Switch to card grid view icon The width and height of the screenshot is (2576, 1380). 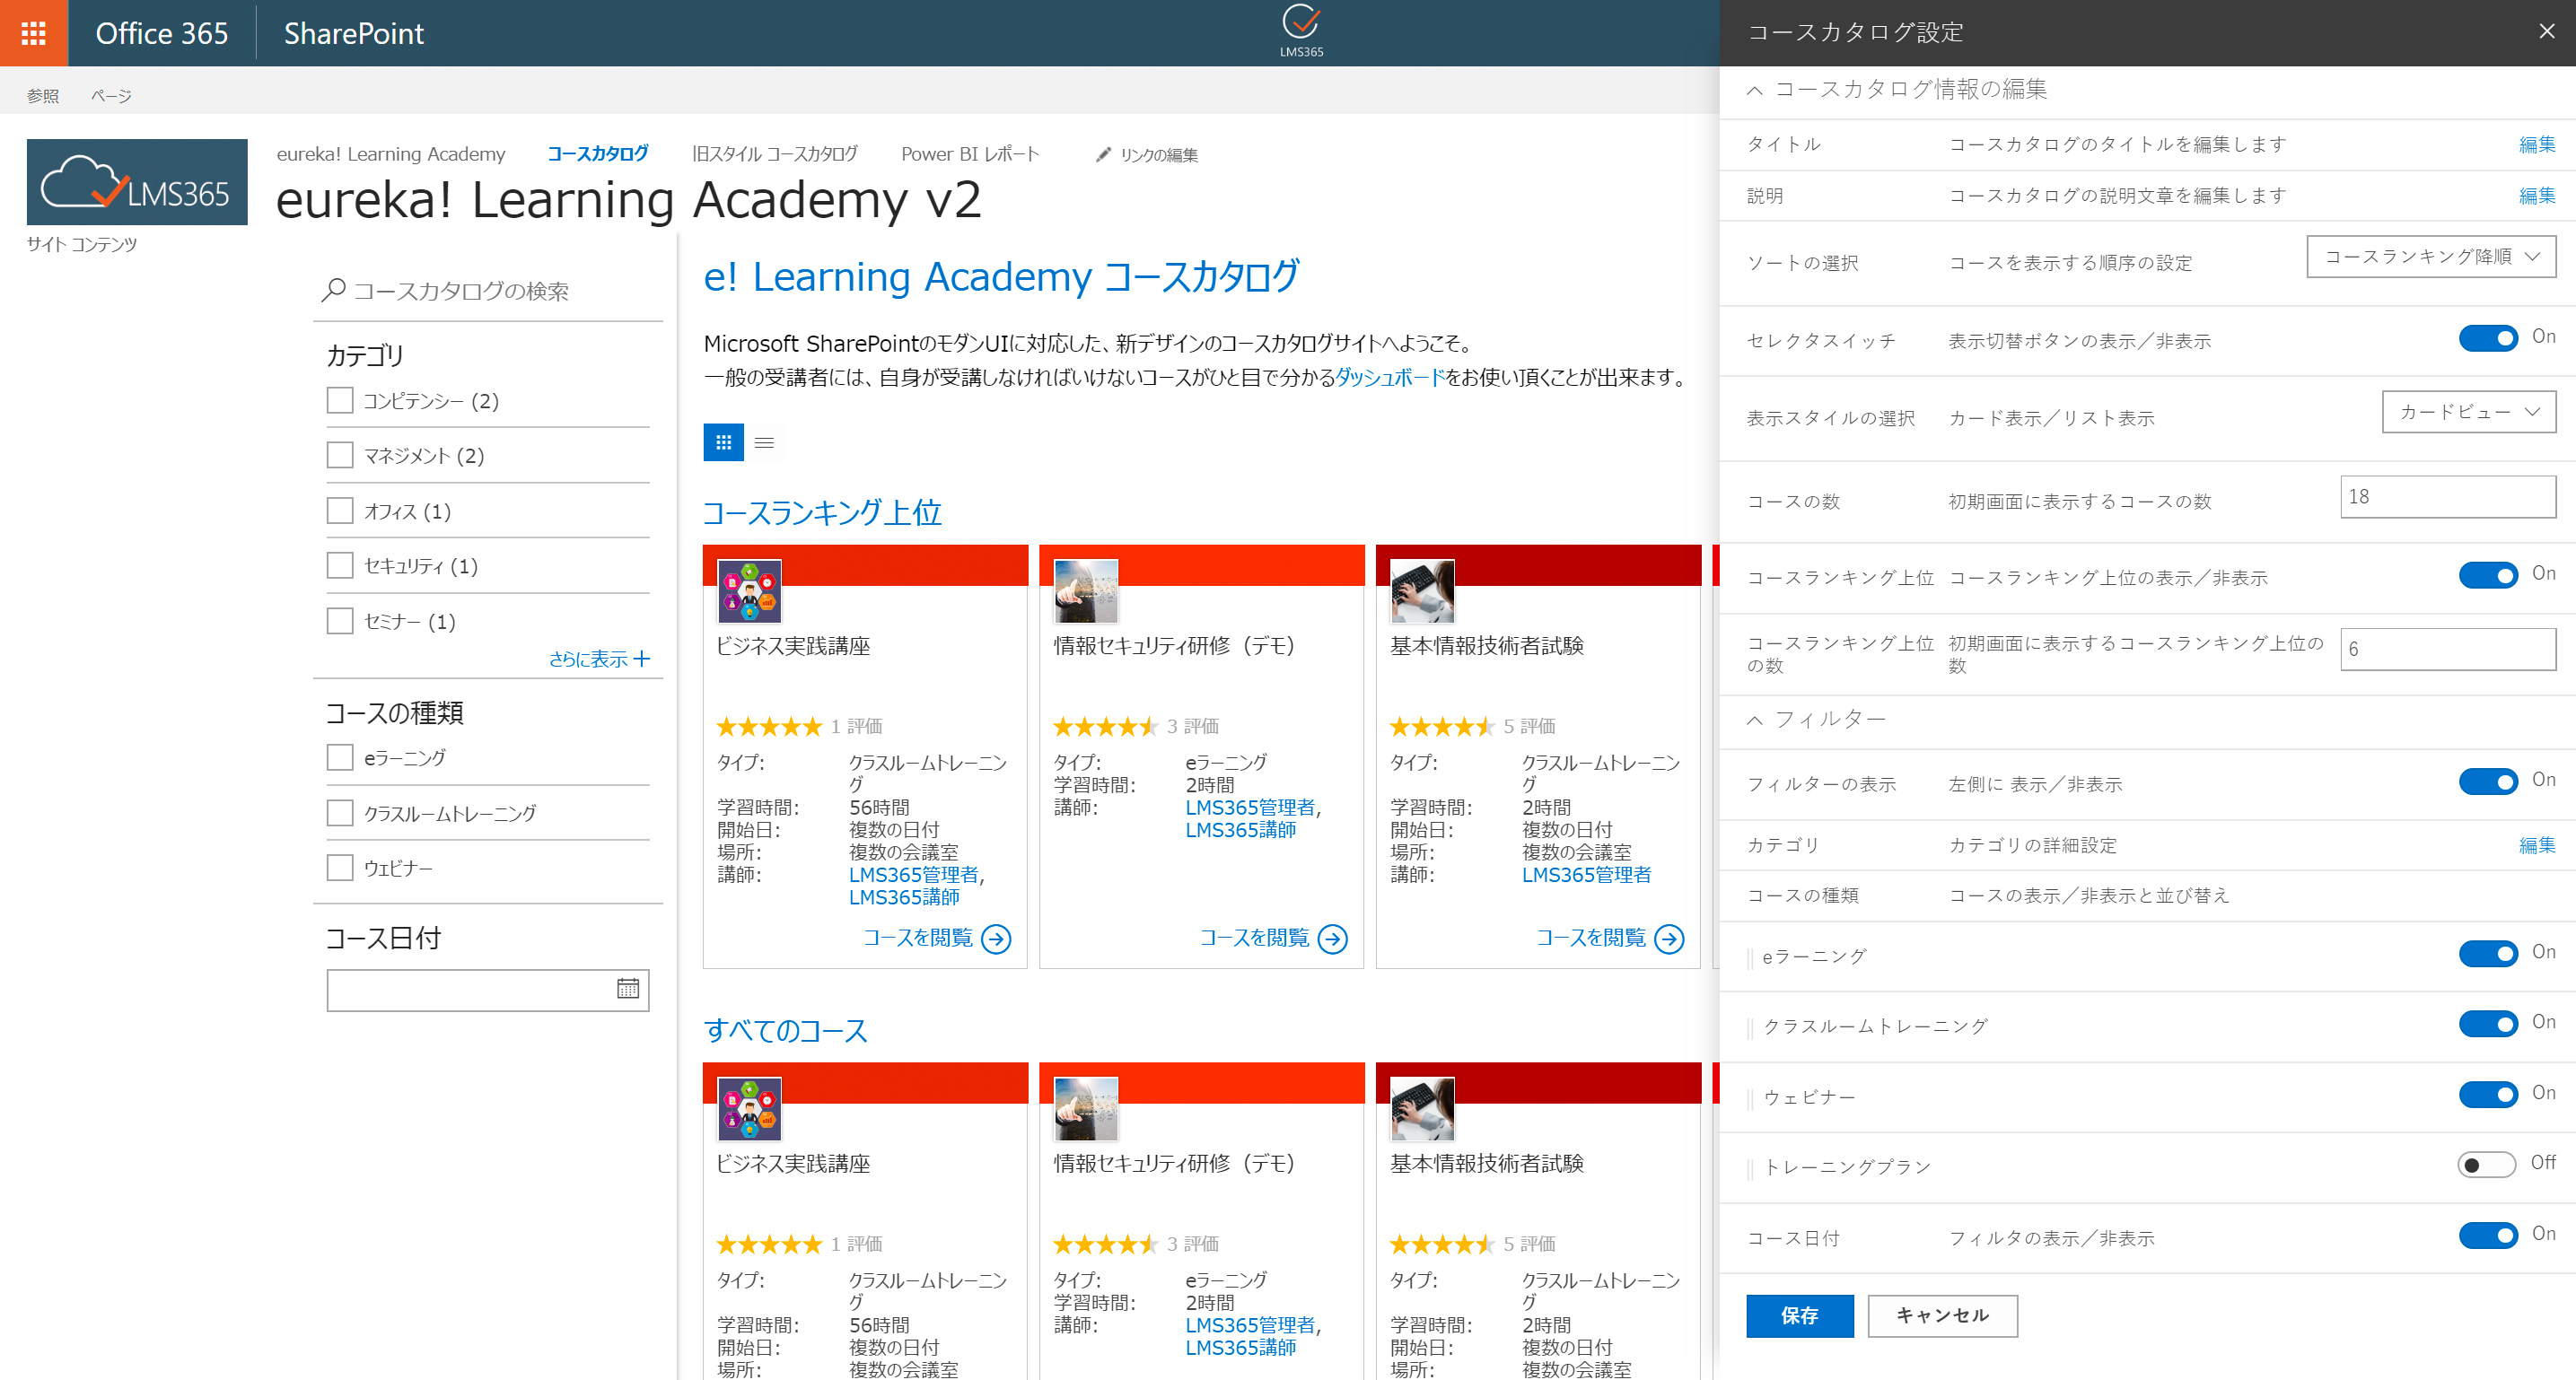[723, 442]
